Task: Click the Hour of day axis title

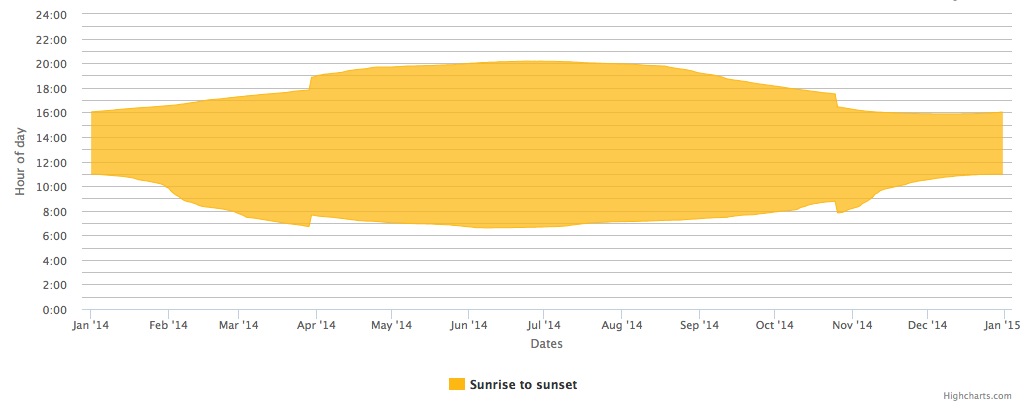Action: pos(20,161)
